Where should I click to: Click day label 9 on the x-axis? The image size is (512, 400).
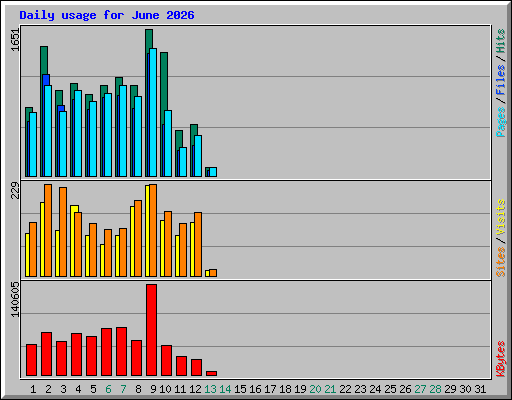point(153,389)
